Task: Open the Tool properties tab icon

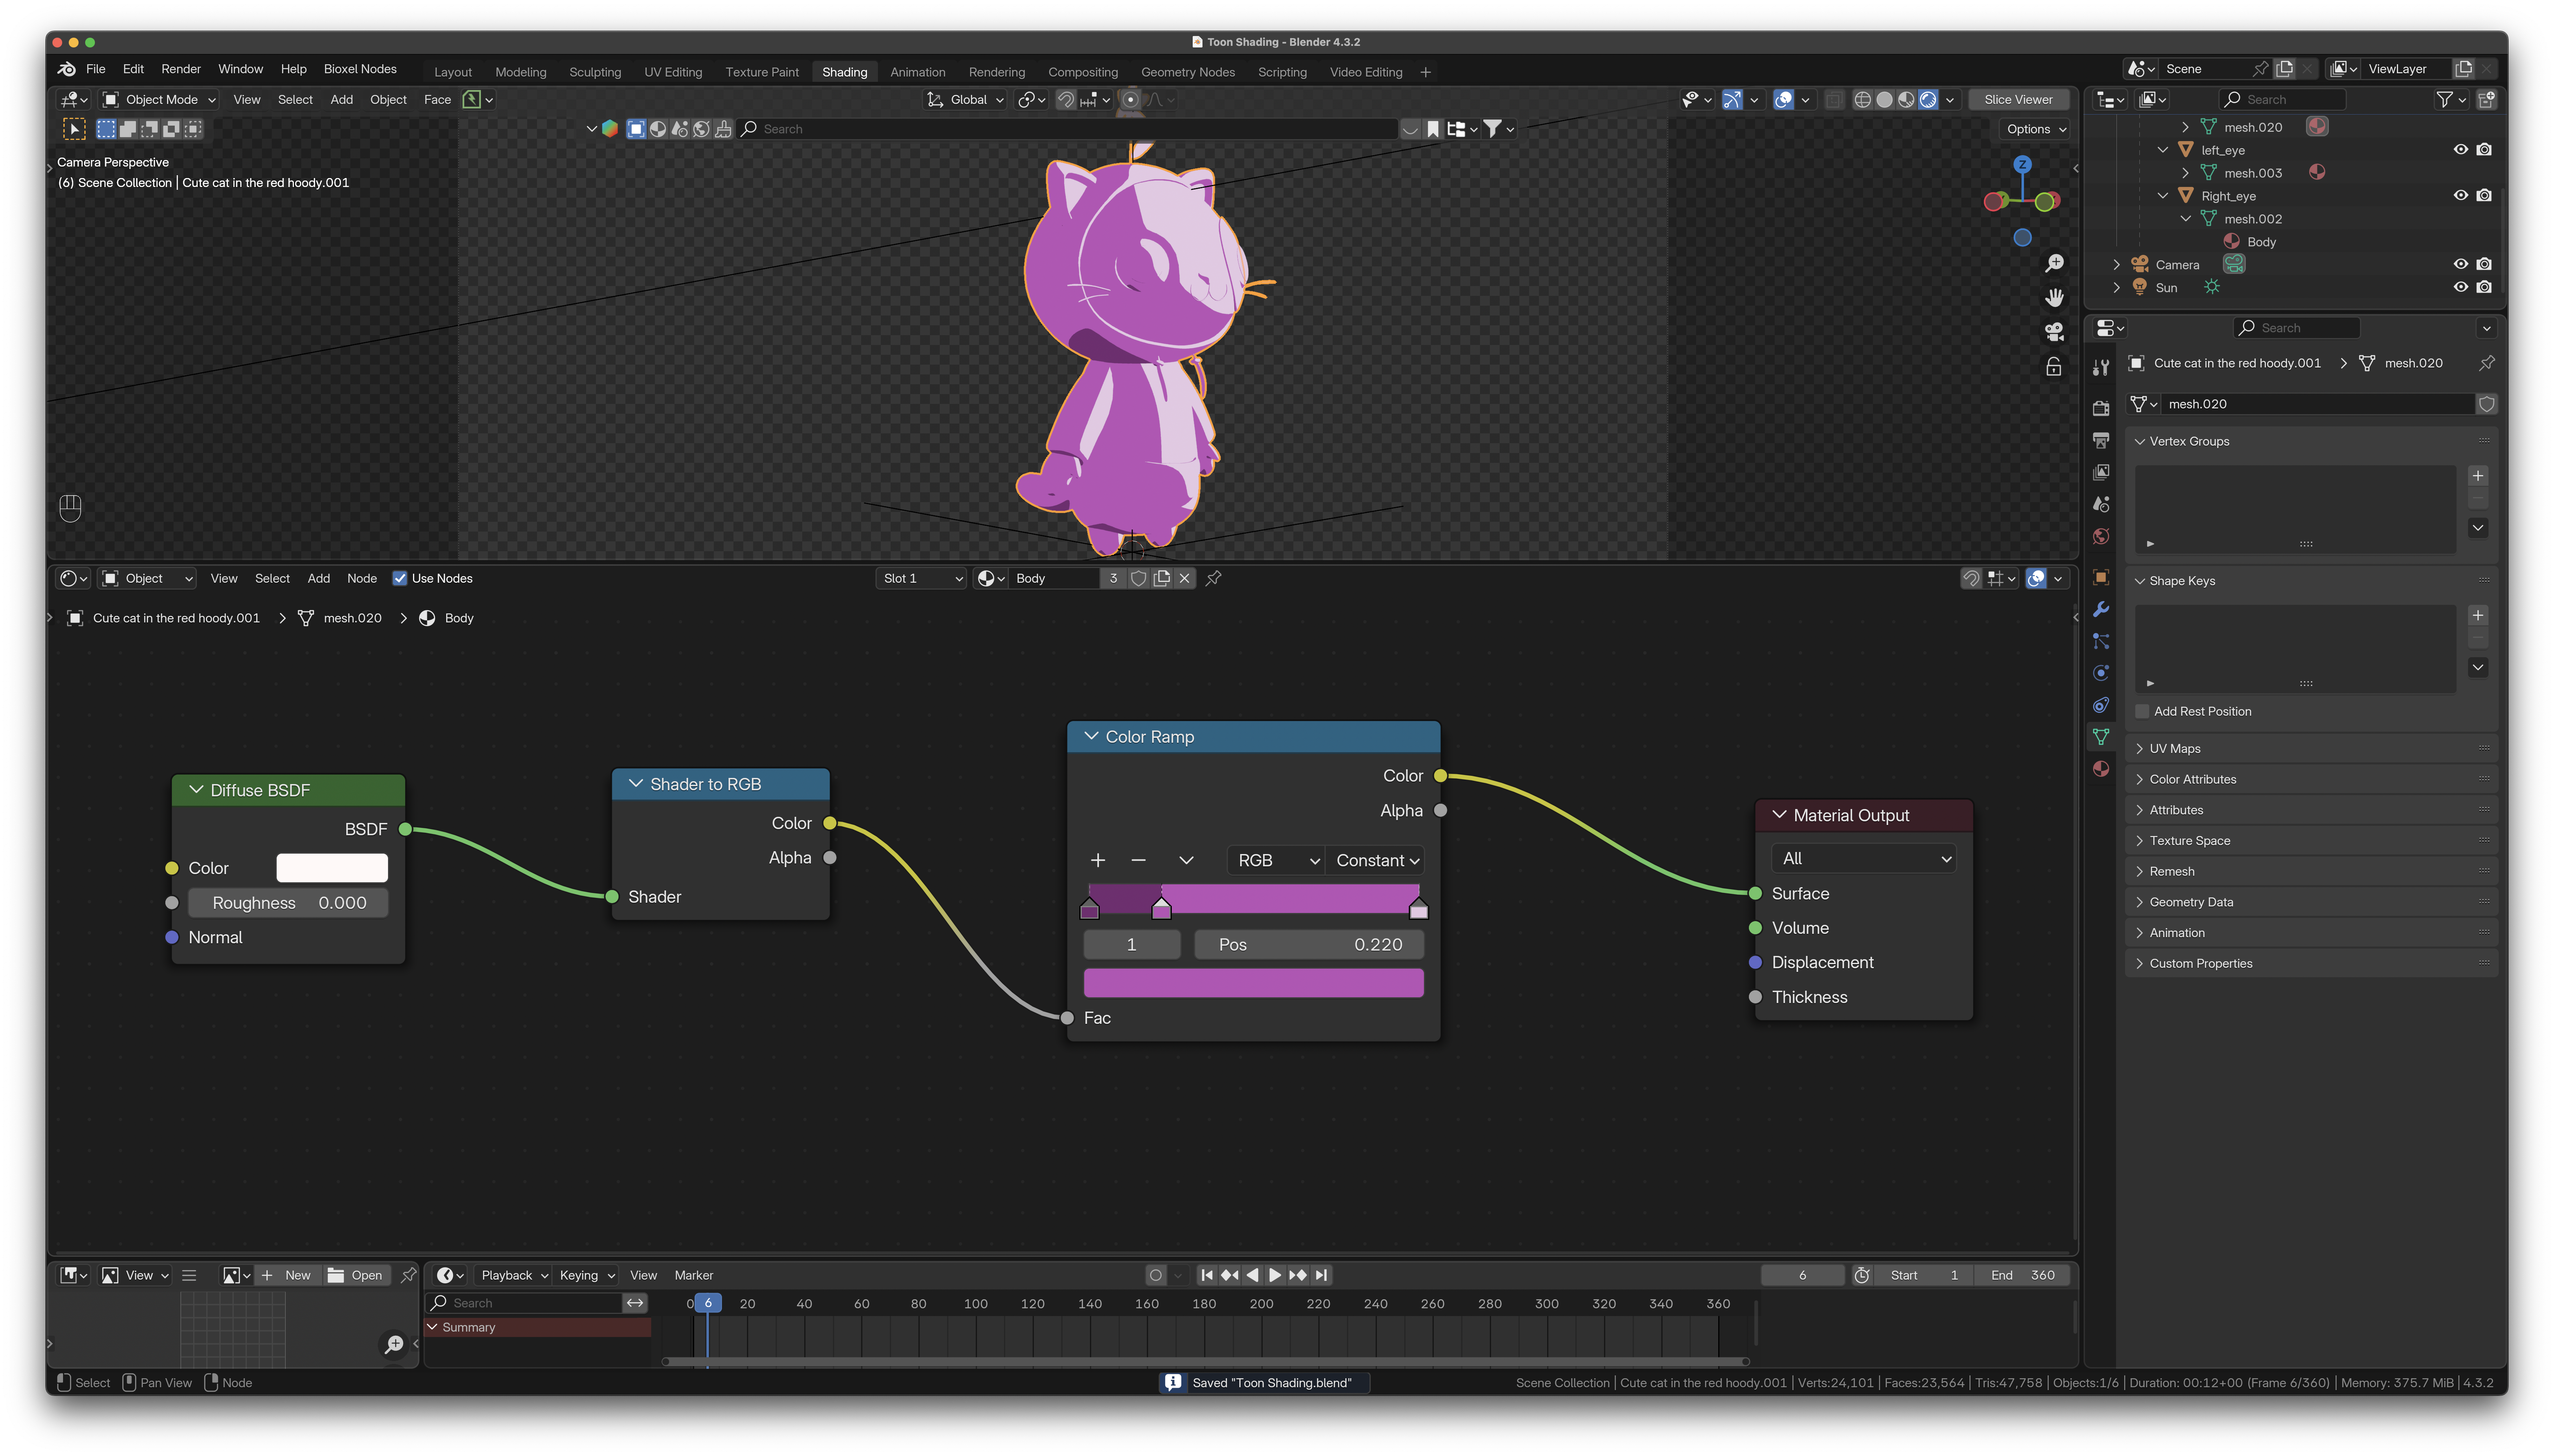Action: click(2101, 368)
